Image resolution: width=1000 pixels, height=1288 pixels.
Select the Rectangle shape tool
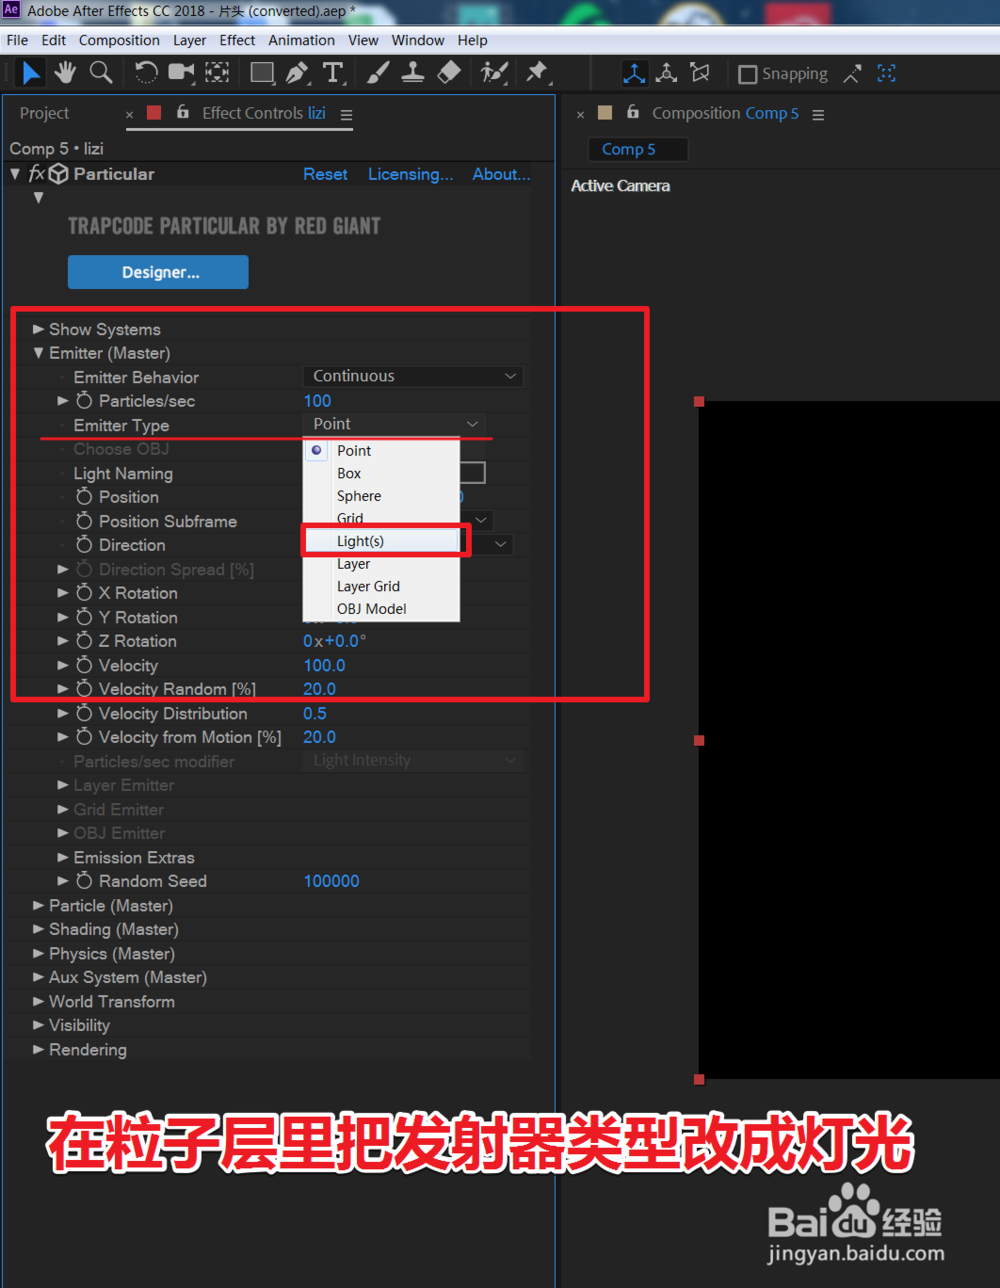click(263, 73)
